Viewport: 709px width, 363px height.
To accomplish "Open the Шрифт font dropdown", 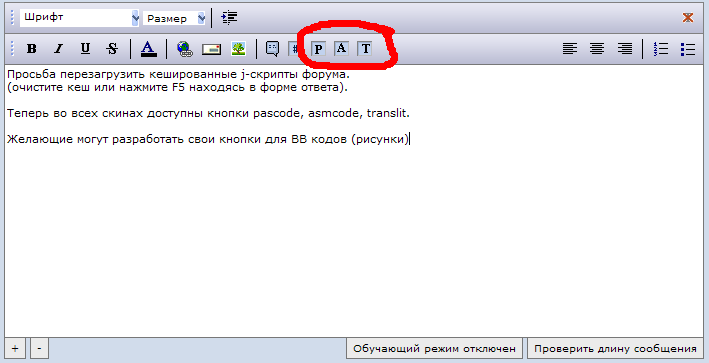I will click(x=79, y=18).
